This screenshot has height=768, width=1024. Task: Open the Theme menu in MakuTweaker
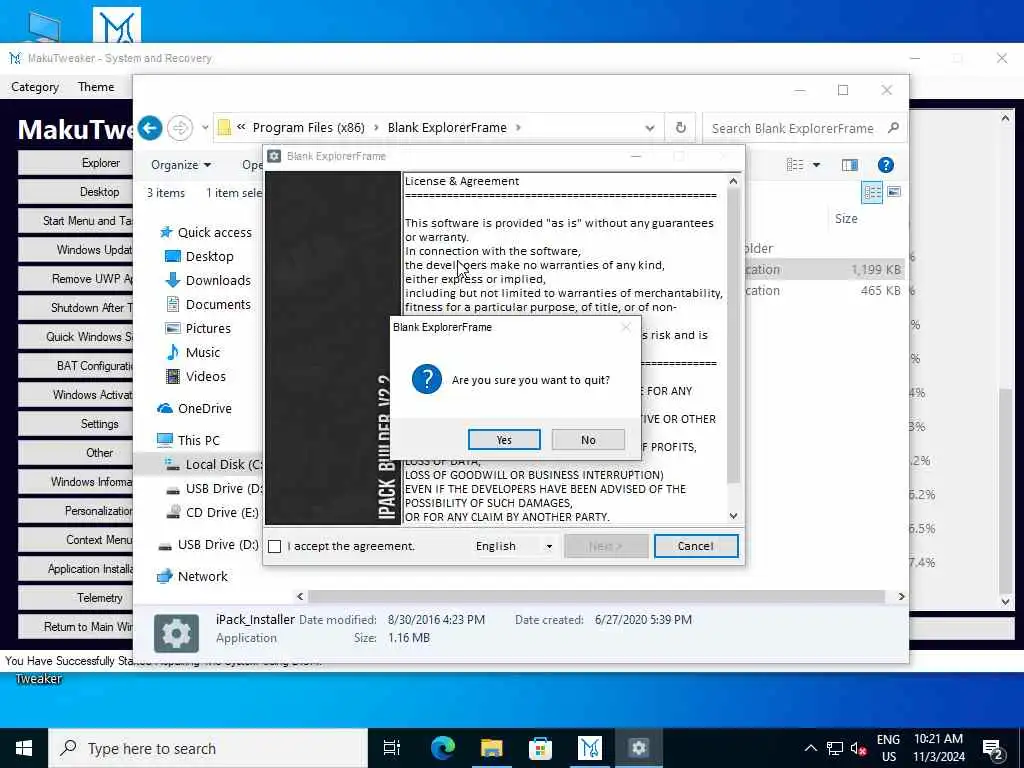tap(96, 87)
